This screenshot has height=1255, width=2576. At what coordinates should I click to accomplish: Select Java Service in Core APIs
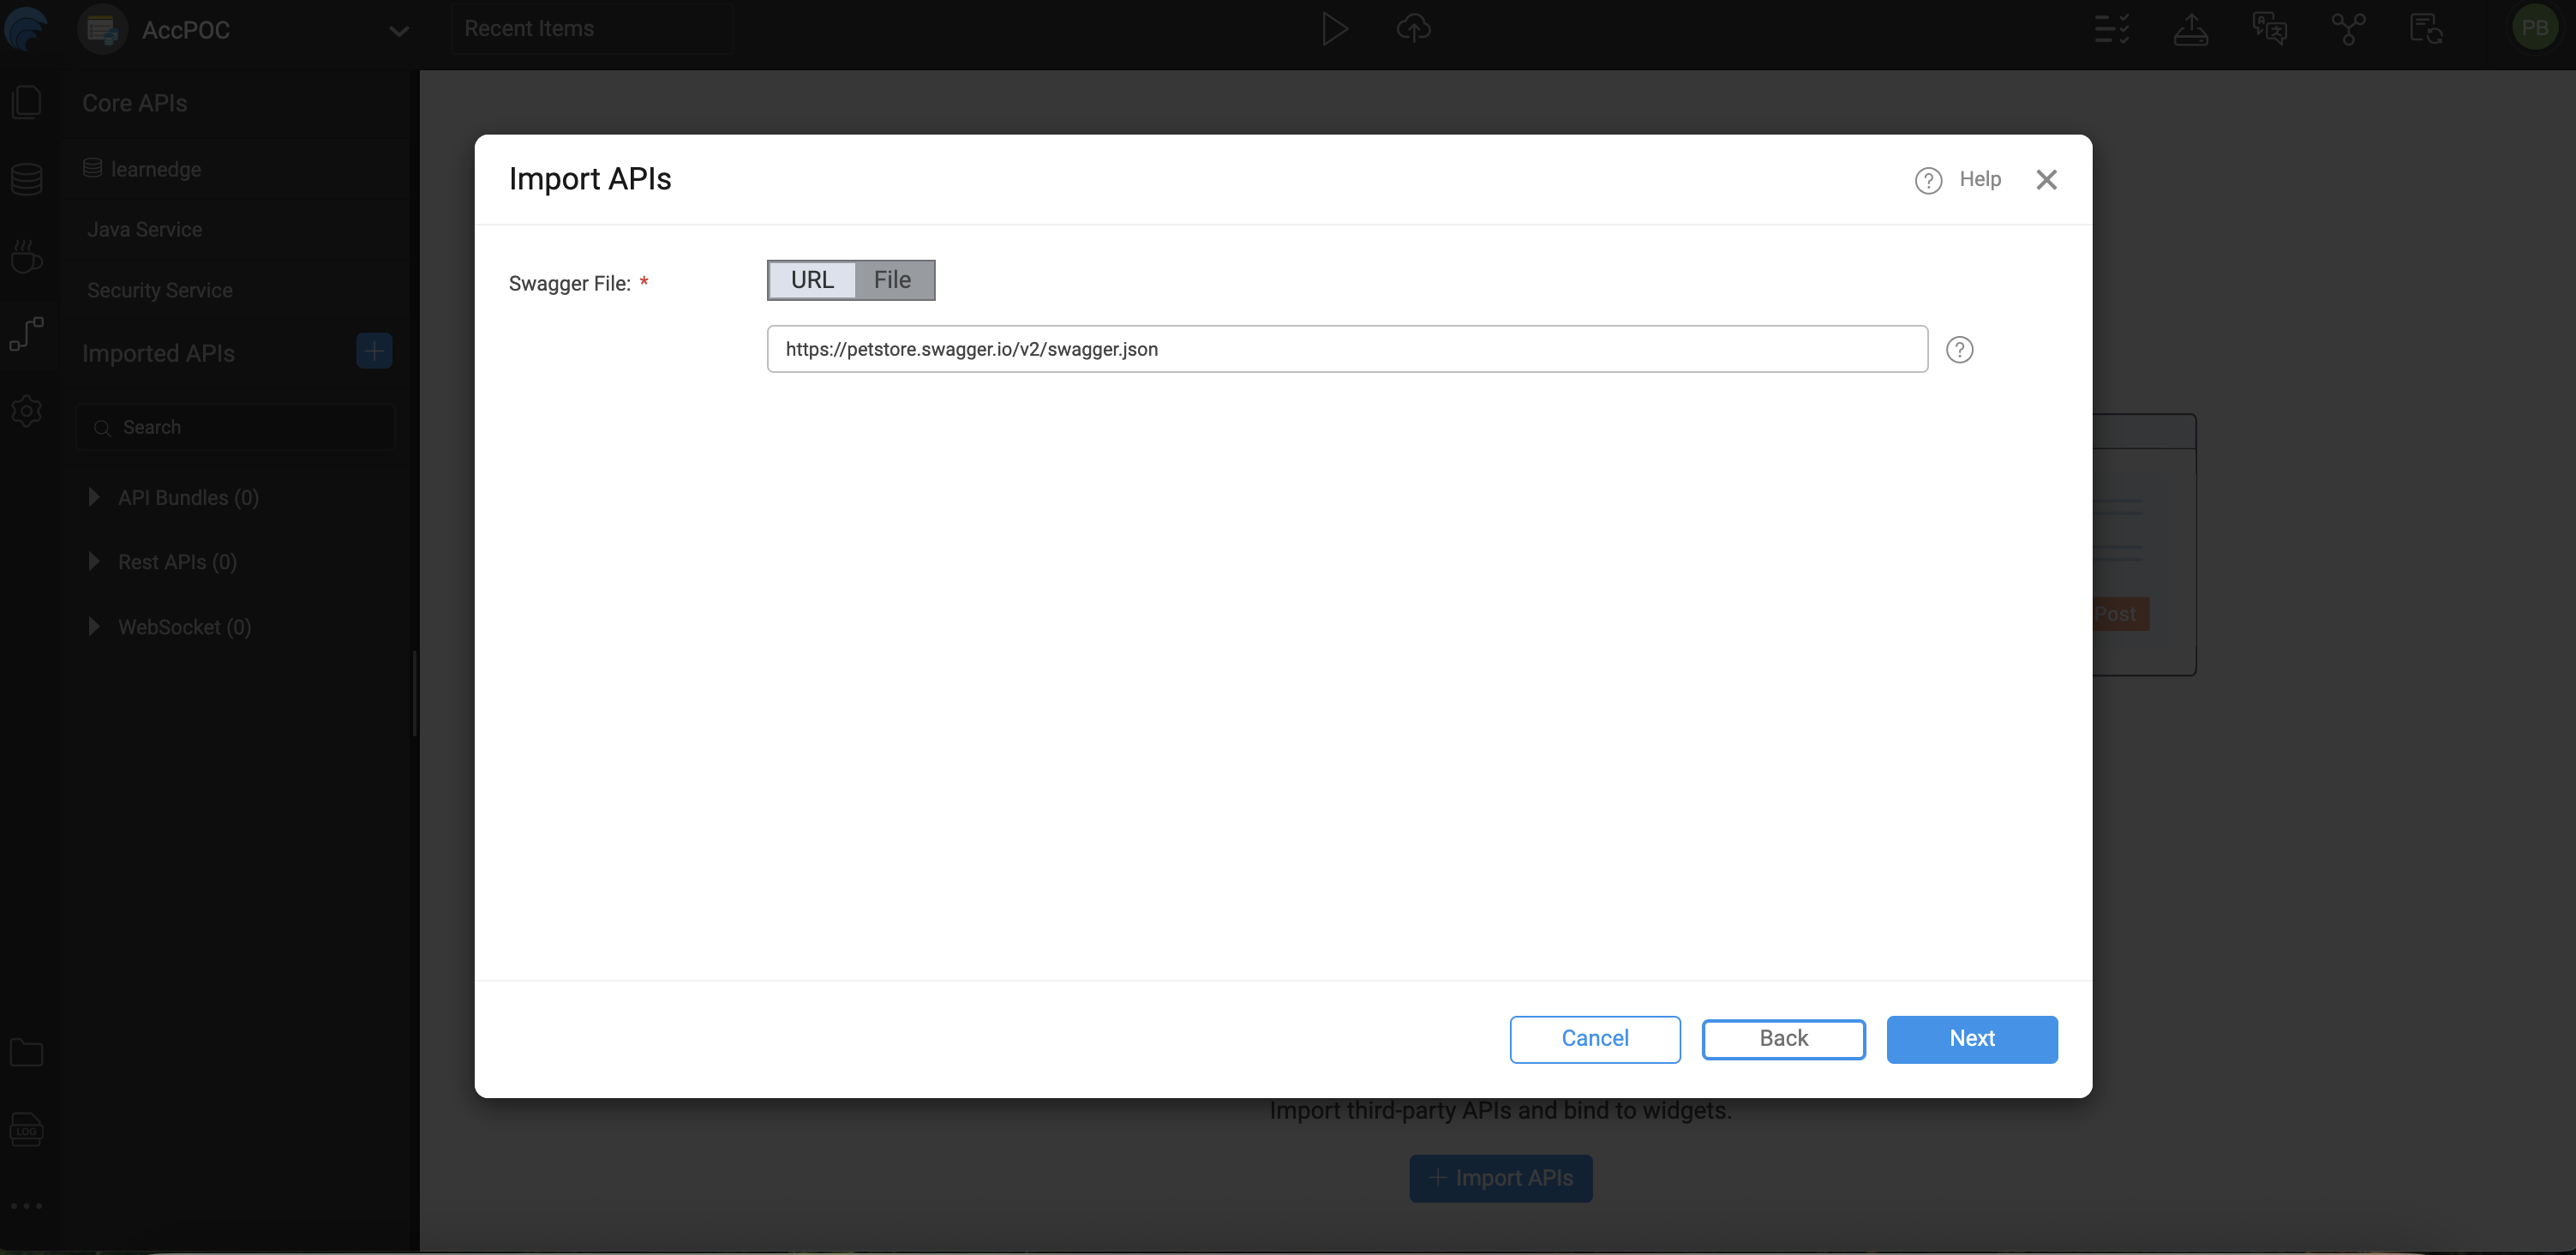pyautogui.click(x=145, y=230)
